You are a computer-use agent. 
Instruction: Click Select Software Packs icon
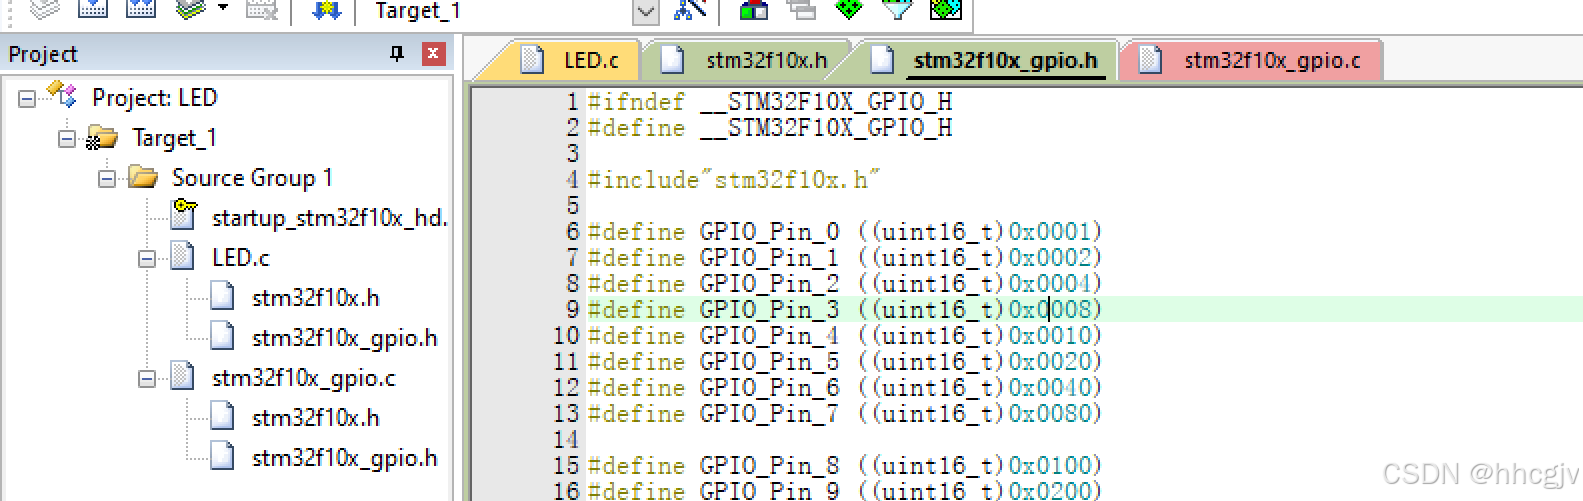click(897, 9)
